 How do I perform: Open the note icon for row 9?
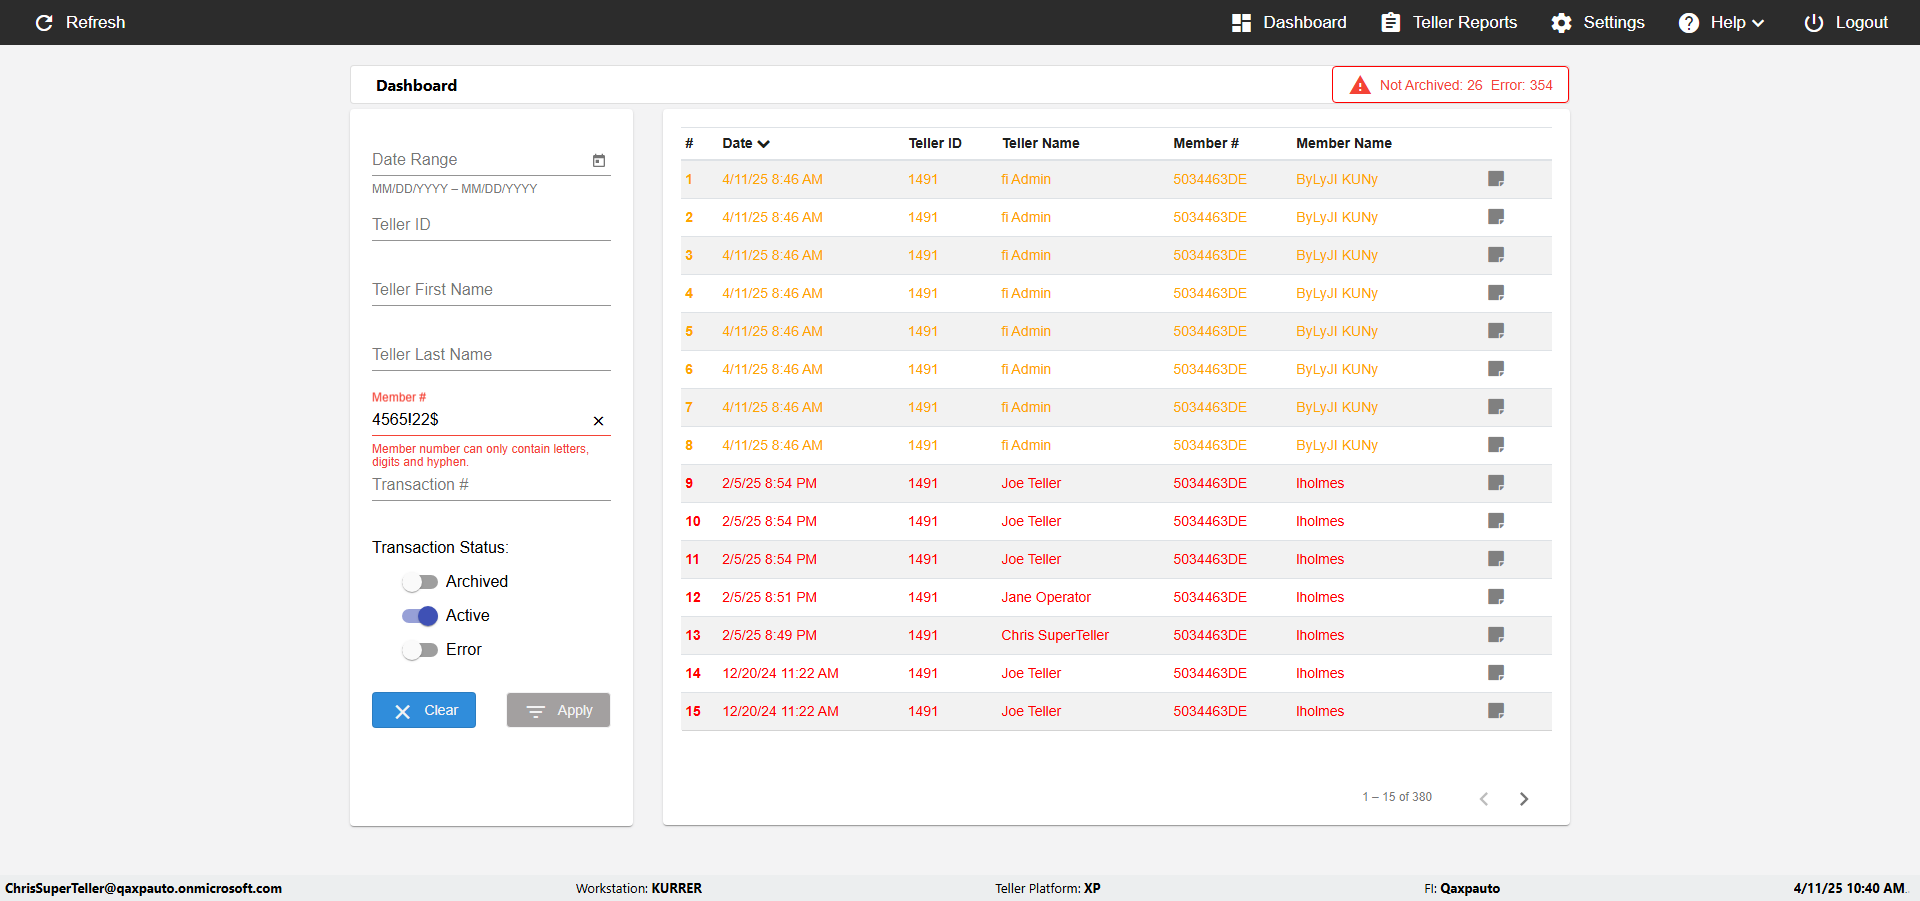pos(1496,483)
